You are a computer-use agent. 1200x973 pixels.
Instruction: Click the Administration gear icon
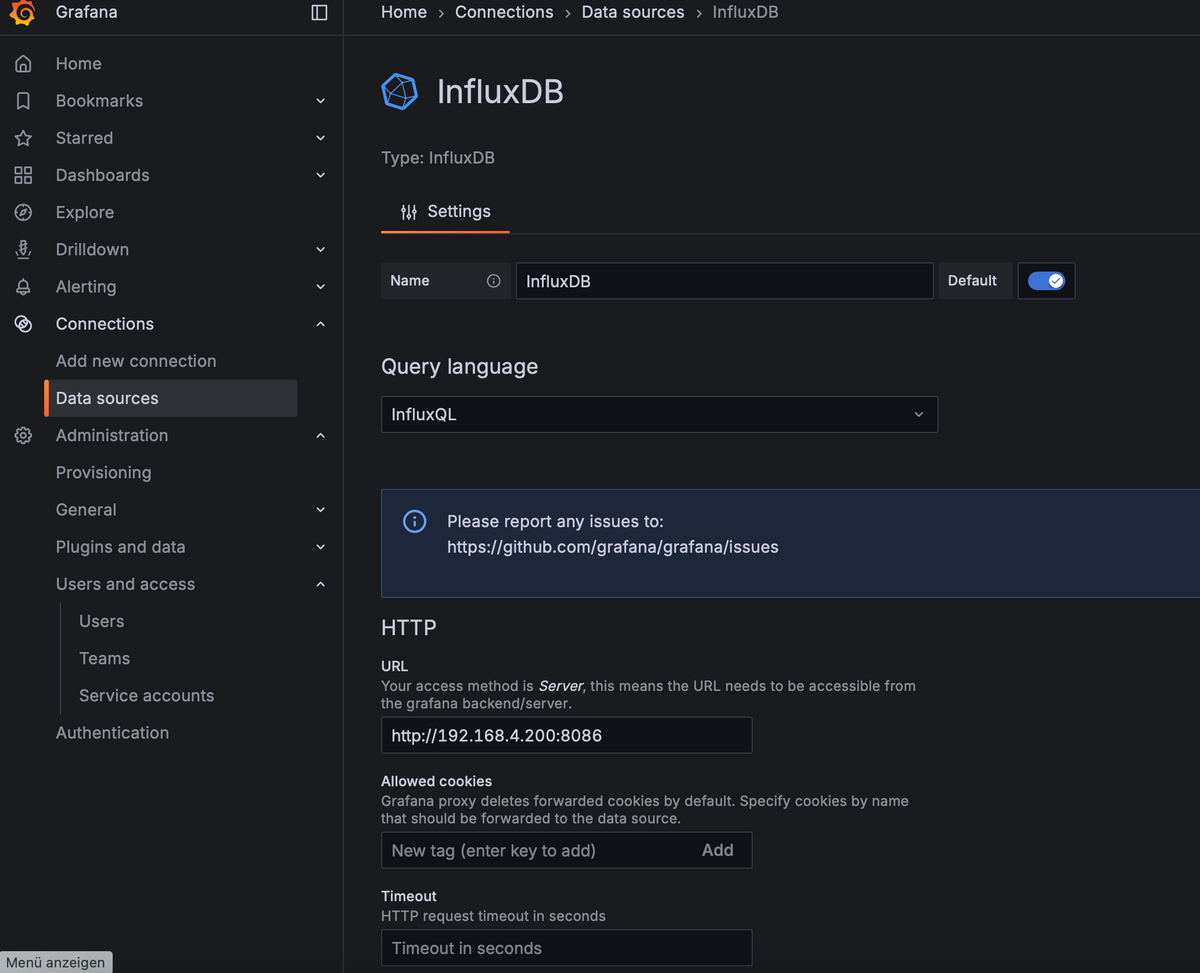(x=23, y=436)
